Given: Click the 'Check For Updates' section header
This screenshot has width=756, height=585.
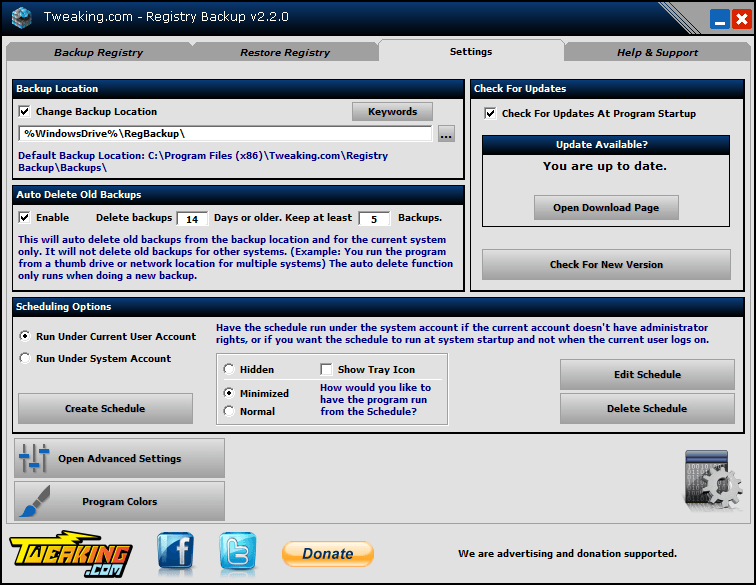Looking at the screenshot, I should pos(607,89).
